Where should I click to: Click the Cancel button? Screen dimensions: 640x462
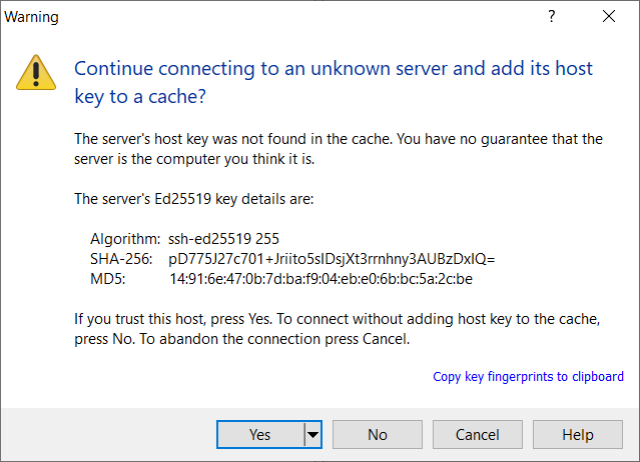[x=478, y=435]
